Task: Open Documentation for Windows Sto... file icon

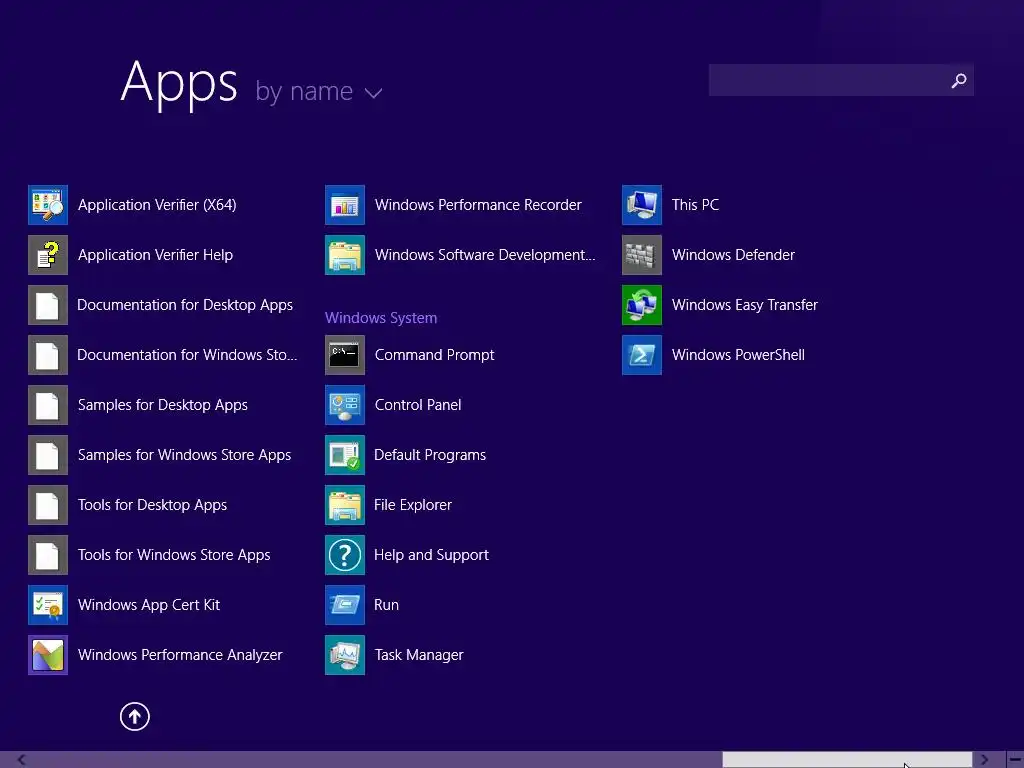Action: [x=48, y=355]
